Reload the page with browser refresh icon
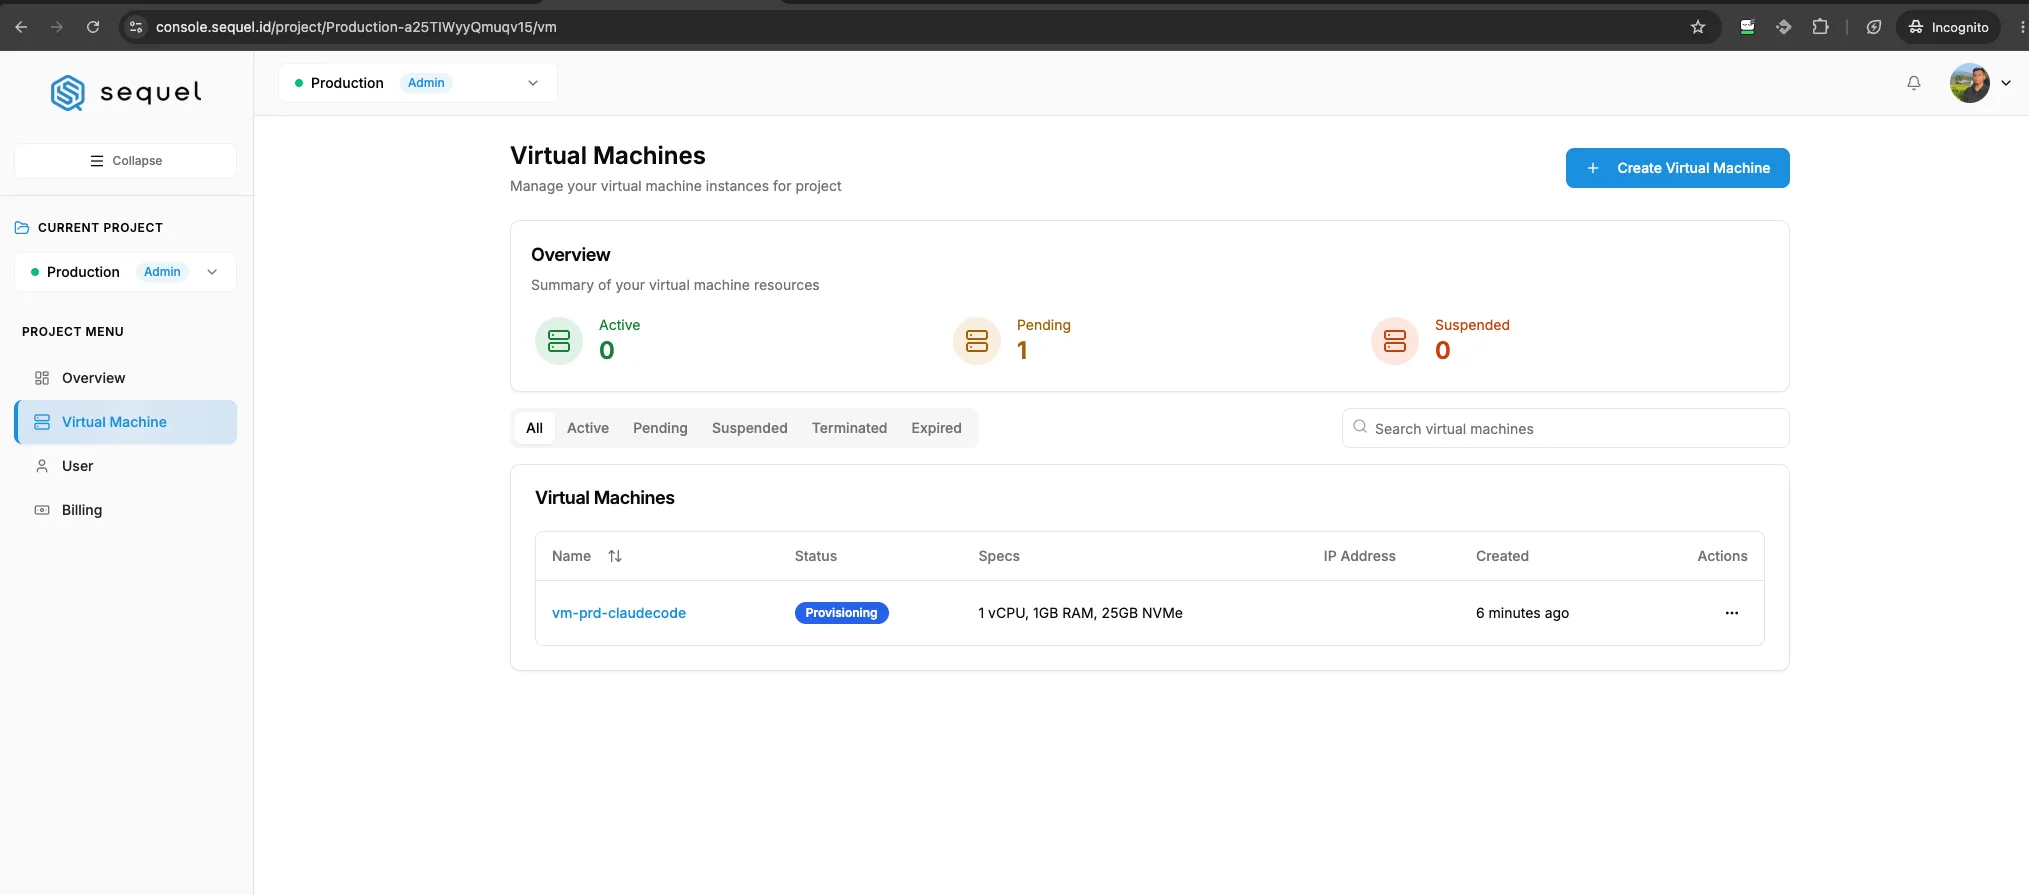2029x895 pixels. click(93, 27)
